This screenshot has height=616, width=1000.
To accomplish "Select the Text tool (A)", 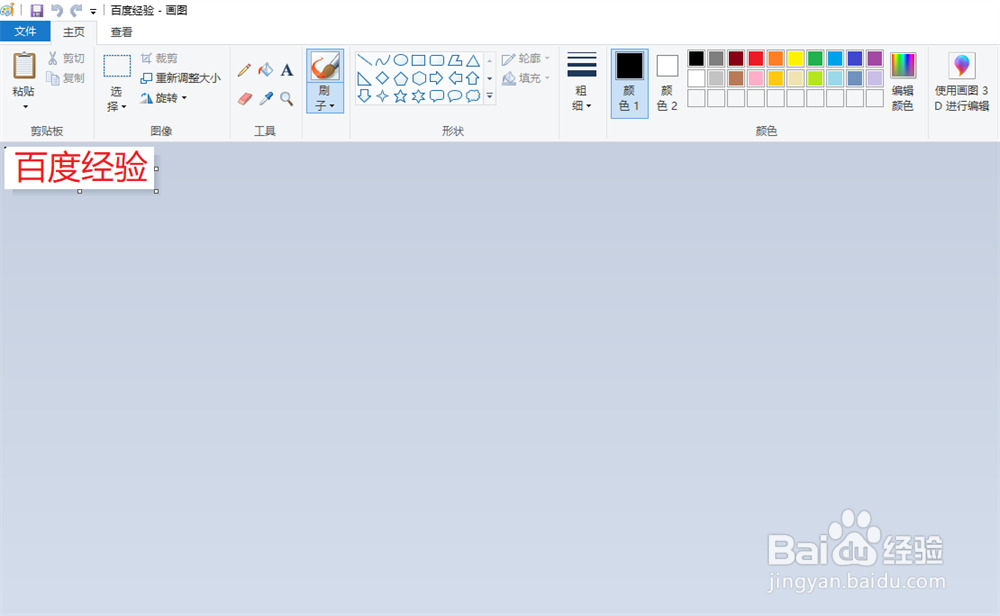I will [x=287, y=70].
